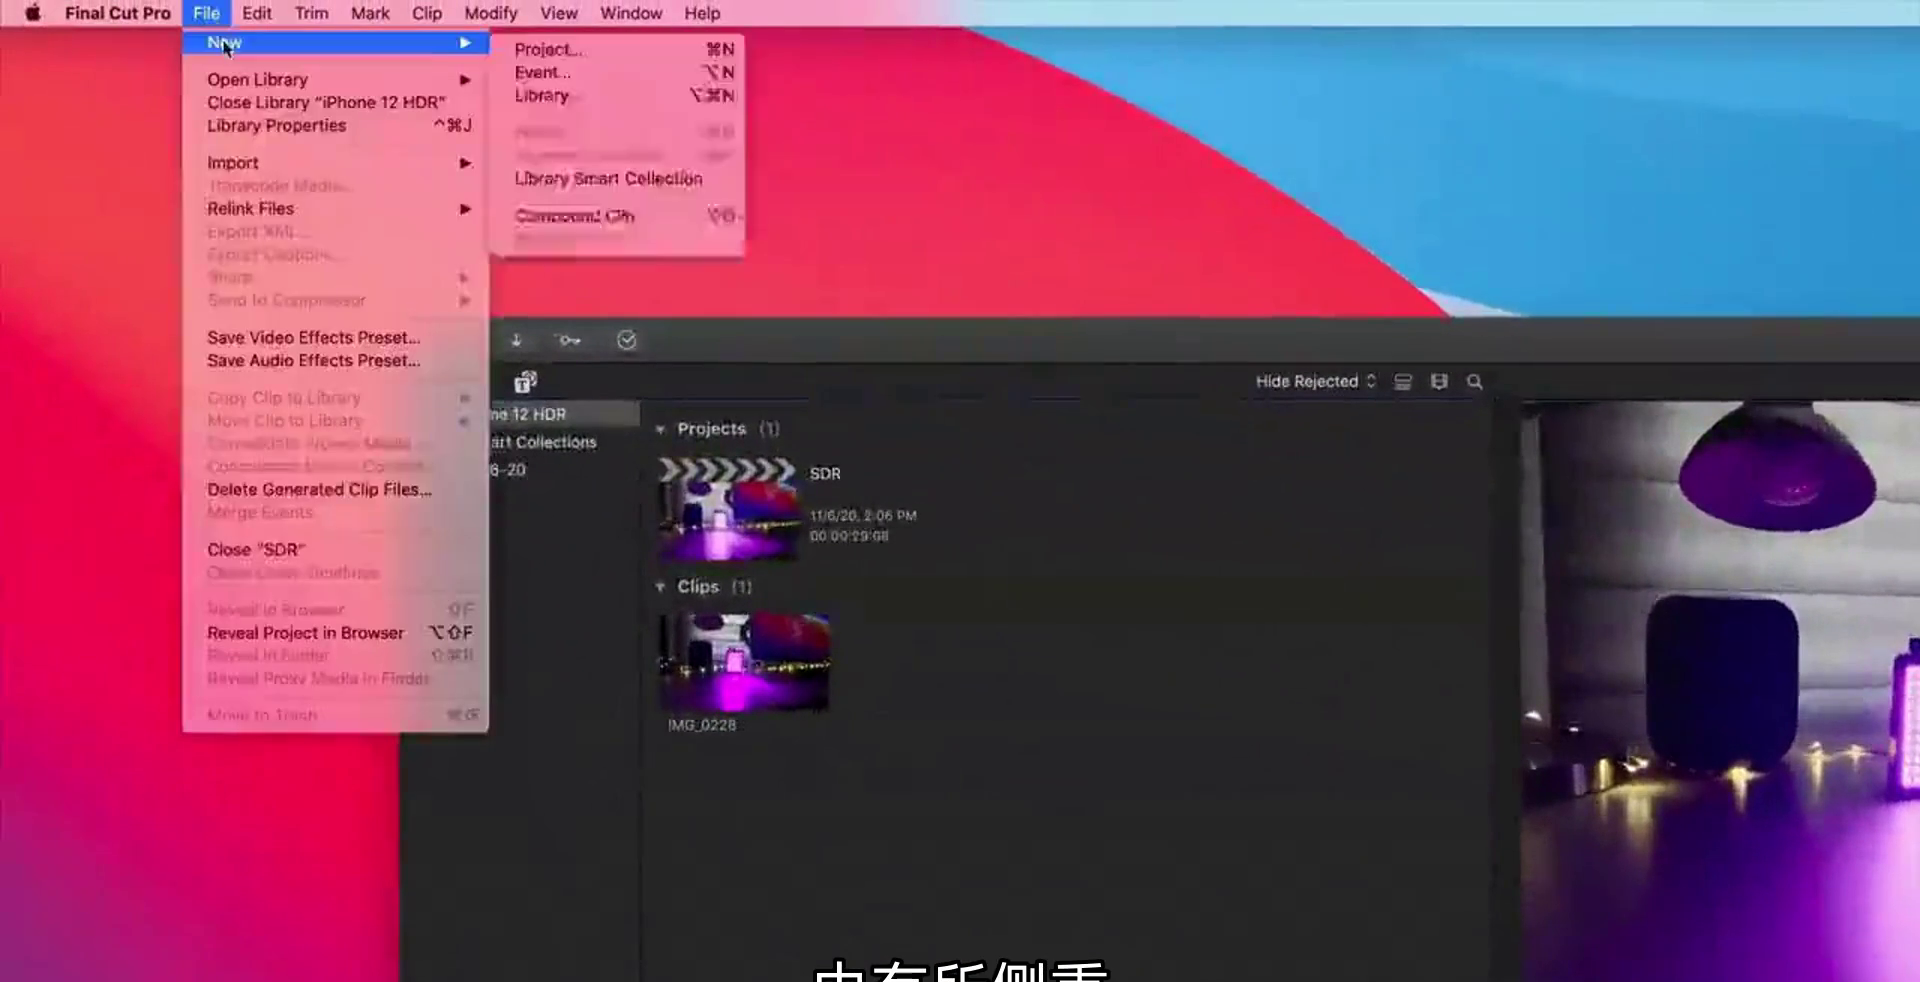
Task: Click the browser search magnifier icon
Action: [1474, 382]
